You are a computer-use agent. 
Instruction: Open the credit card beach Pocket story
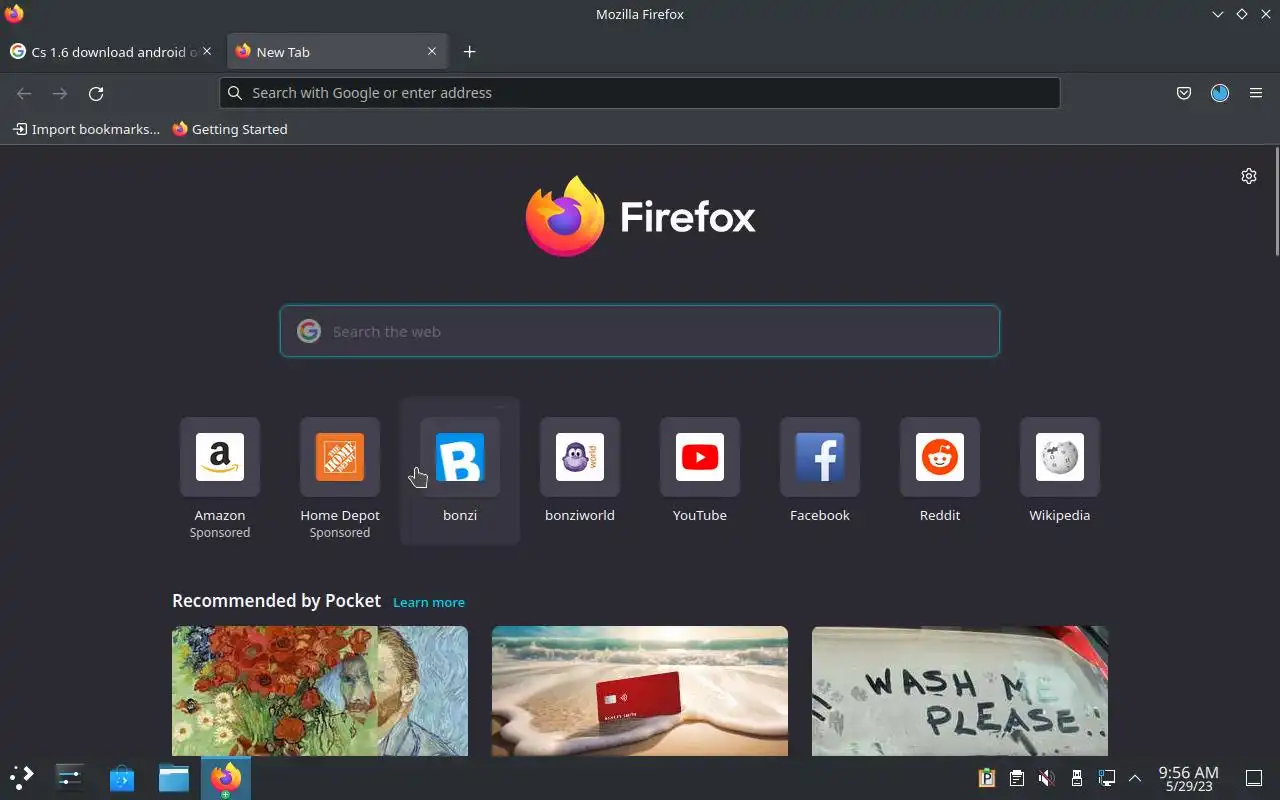point(640,690)
